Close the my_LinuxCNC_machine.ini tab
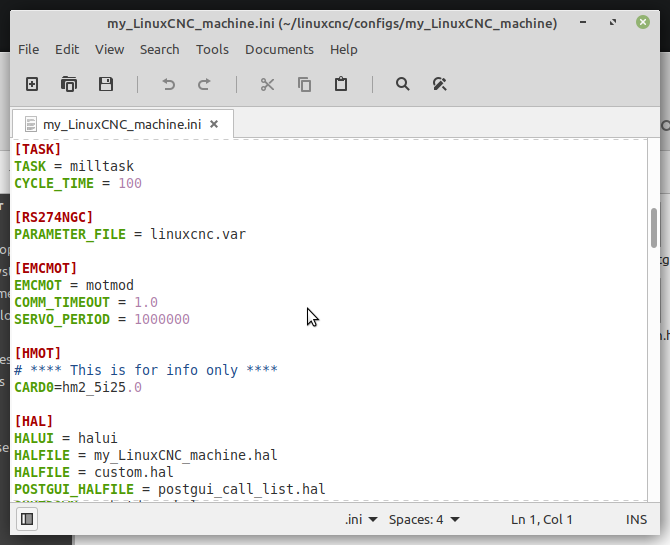670x545 pixels. point(214,124)
